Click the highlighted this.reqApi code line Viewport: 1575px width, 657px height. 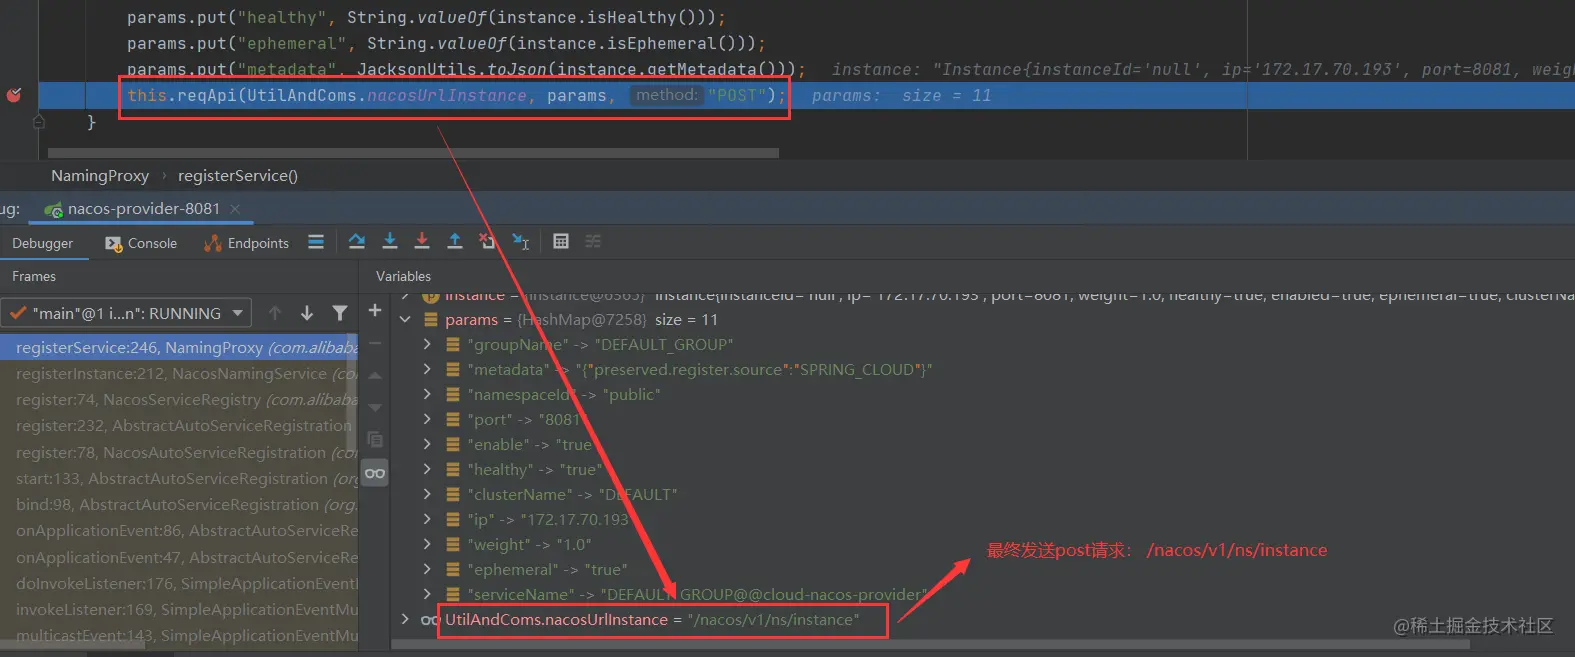click(x=456, y=95)
